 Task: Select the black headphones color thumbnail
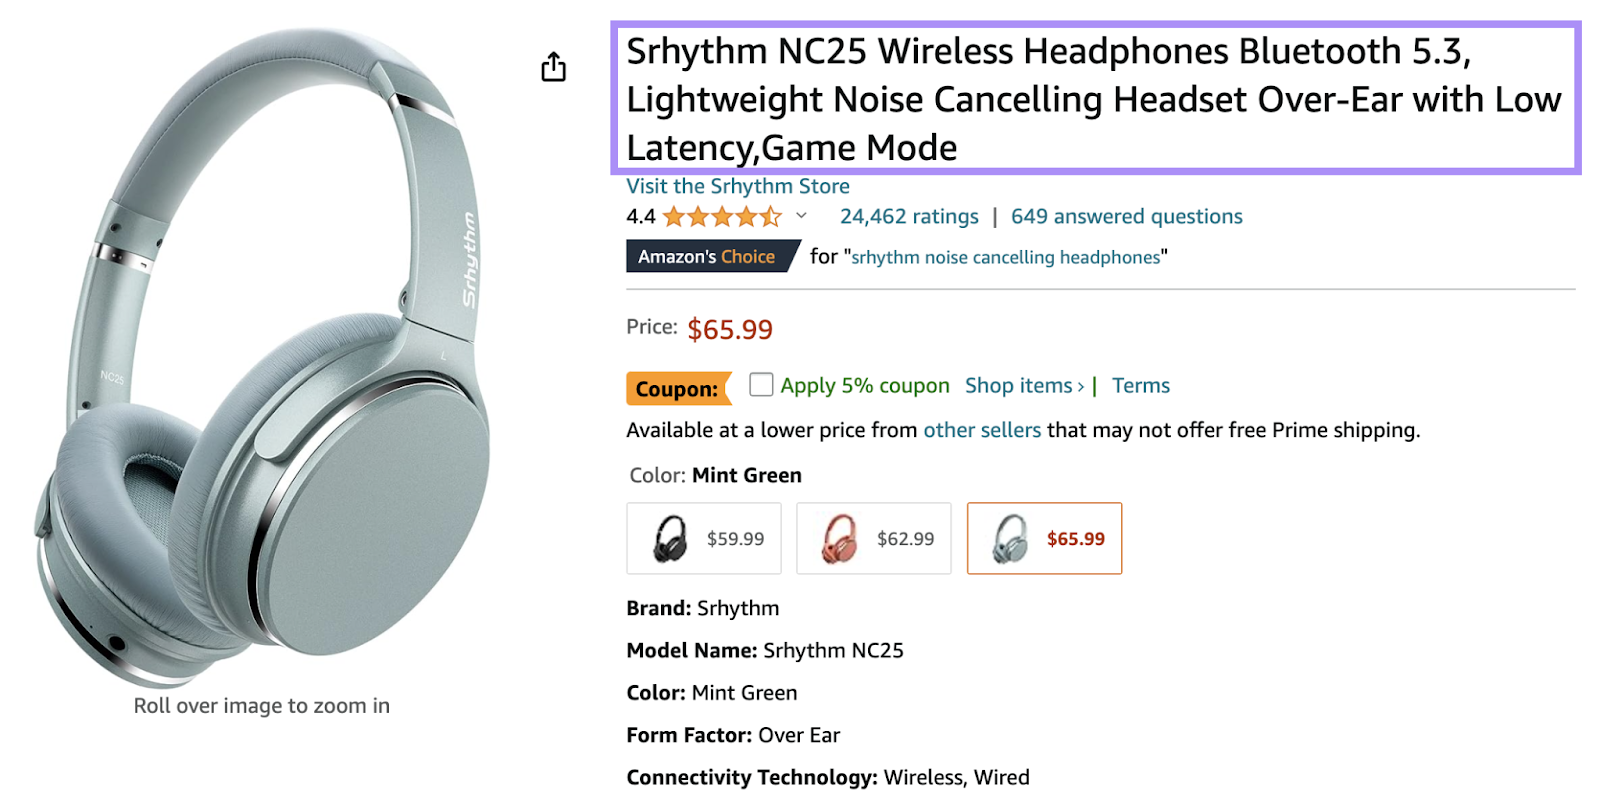703,538
